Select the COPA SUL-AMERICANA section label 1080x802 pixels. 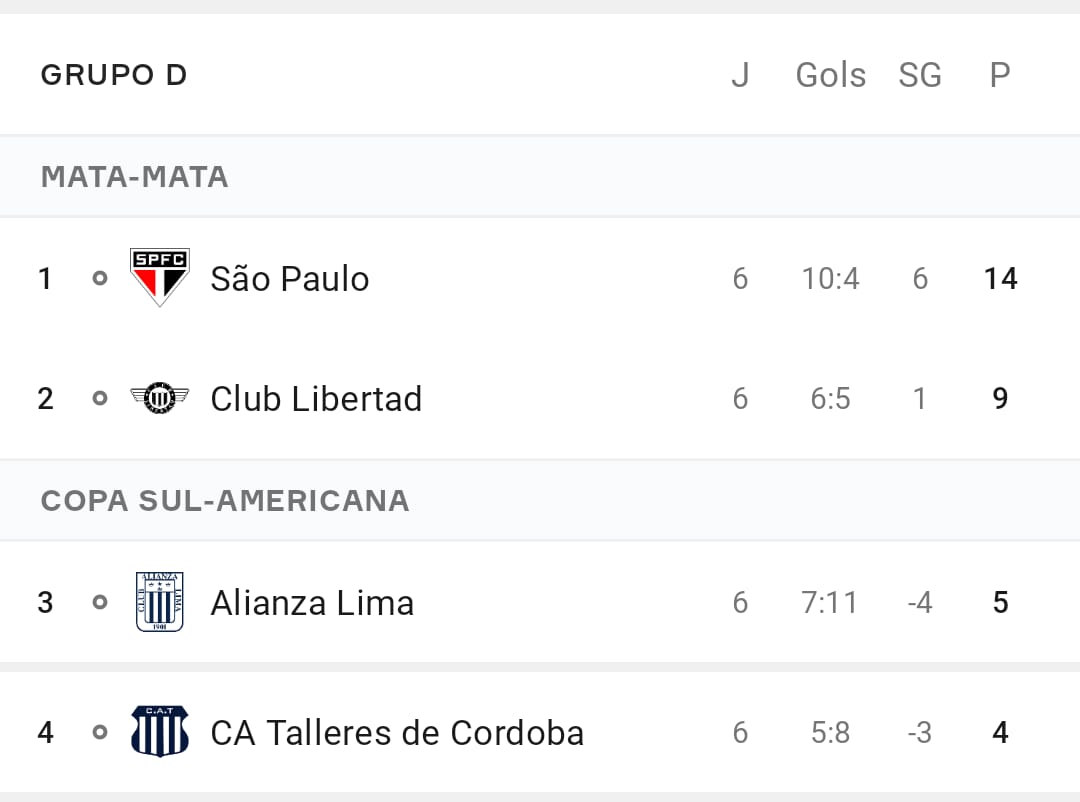tap(225, 501)
